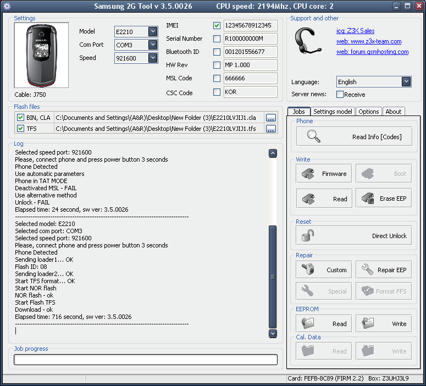Click the Card: FEFB-8C89 status text

click(326, 379)
